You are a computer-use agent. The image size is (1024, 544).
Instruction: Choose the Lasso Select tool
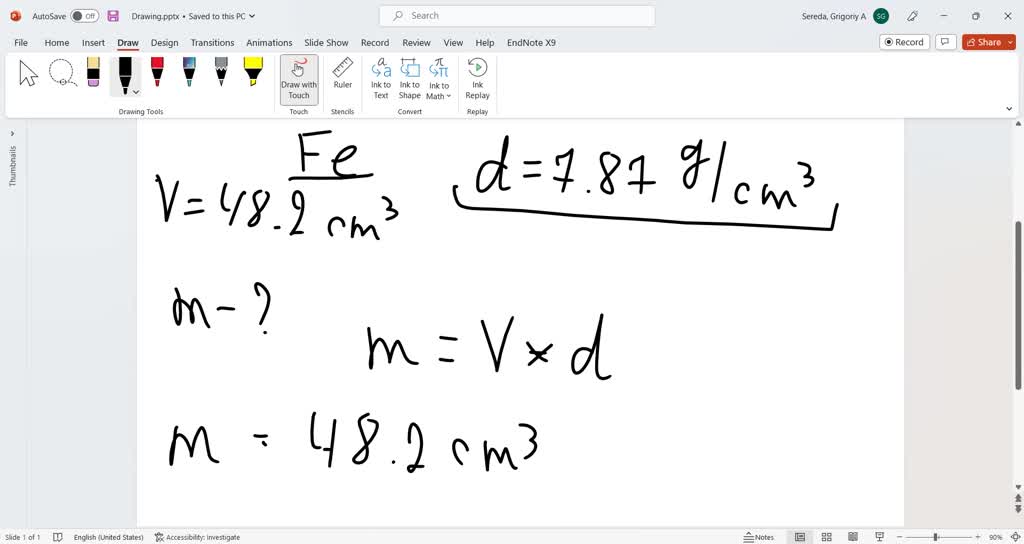point(63,73)
